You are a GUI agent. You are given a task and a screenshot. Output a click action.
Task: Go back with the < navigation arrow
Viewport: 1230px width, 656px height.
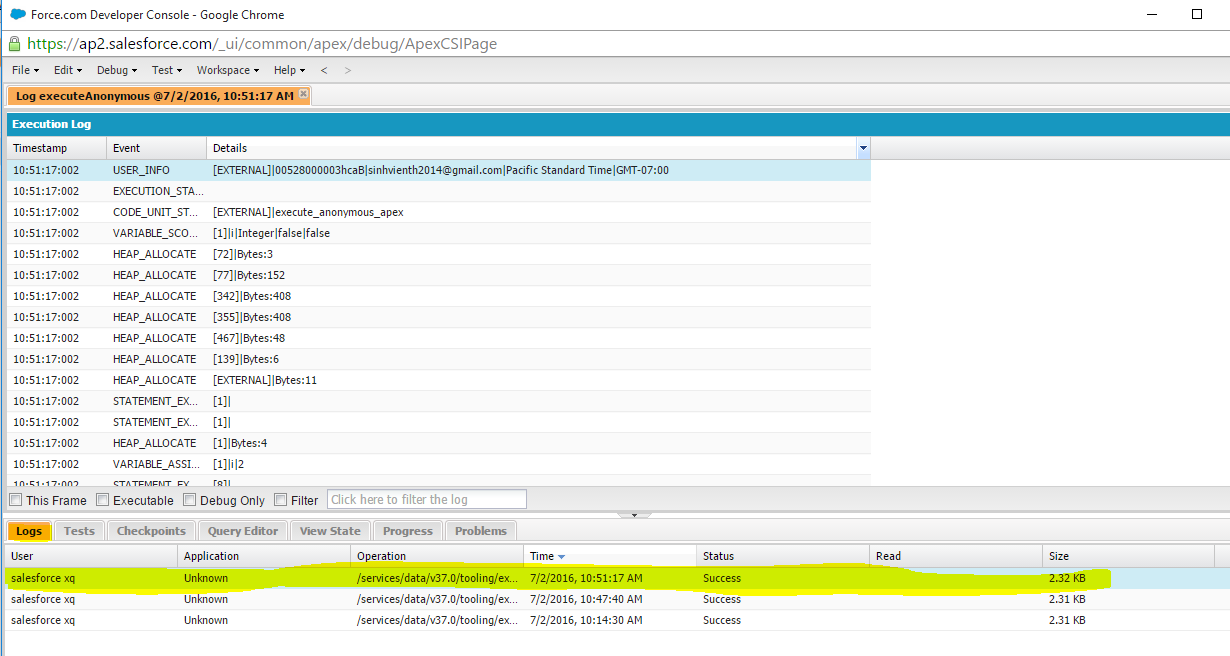click(x=324, y=70)
